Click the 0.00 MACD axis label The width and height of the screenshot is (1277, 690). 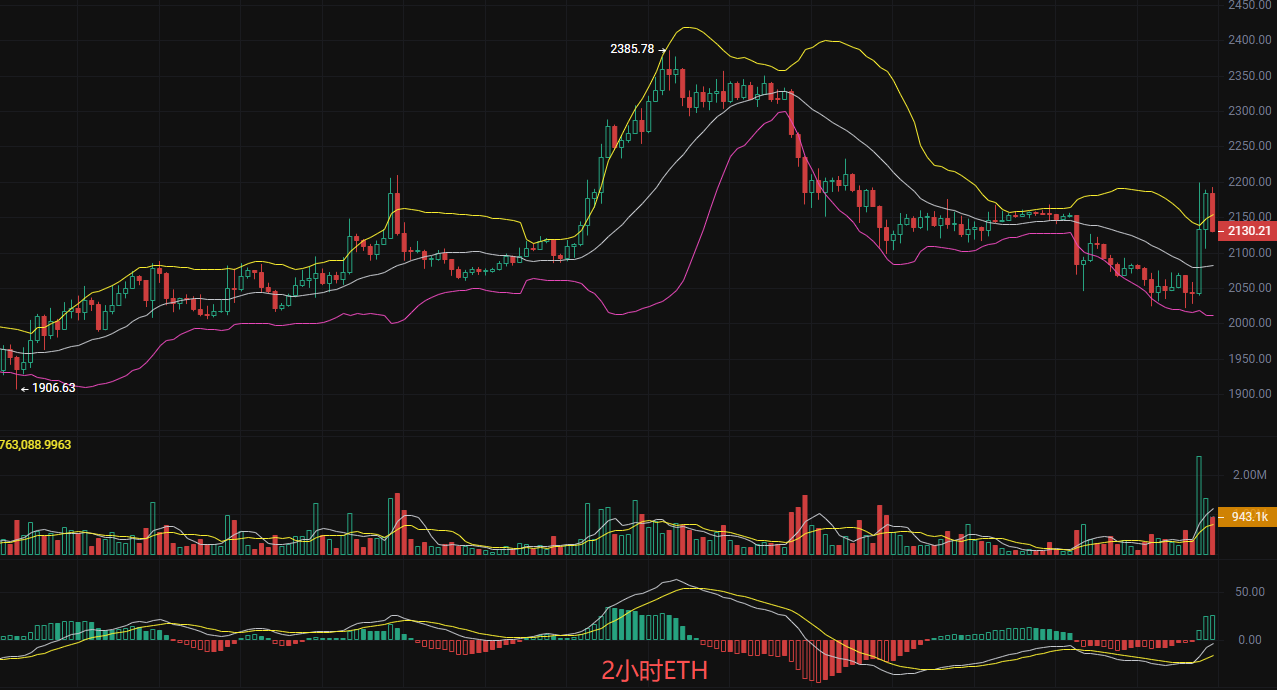1251,640
